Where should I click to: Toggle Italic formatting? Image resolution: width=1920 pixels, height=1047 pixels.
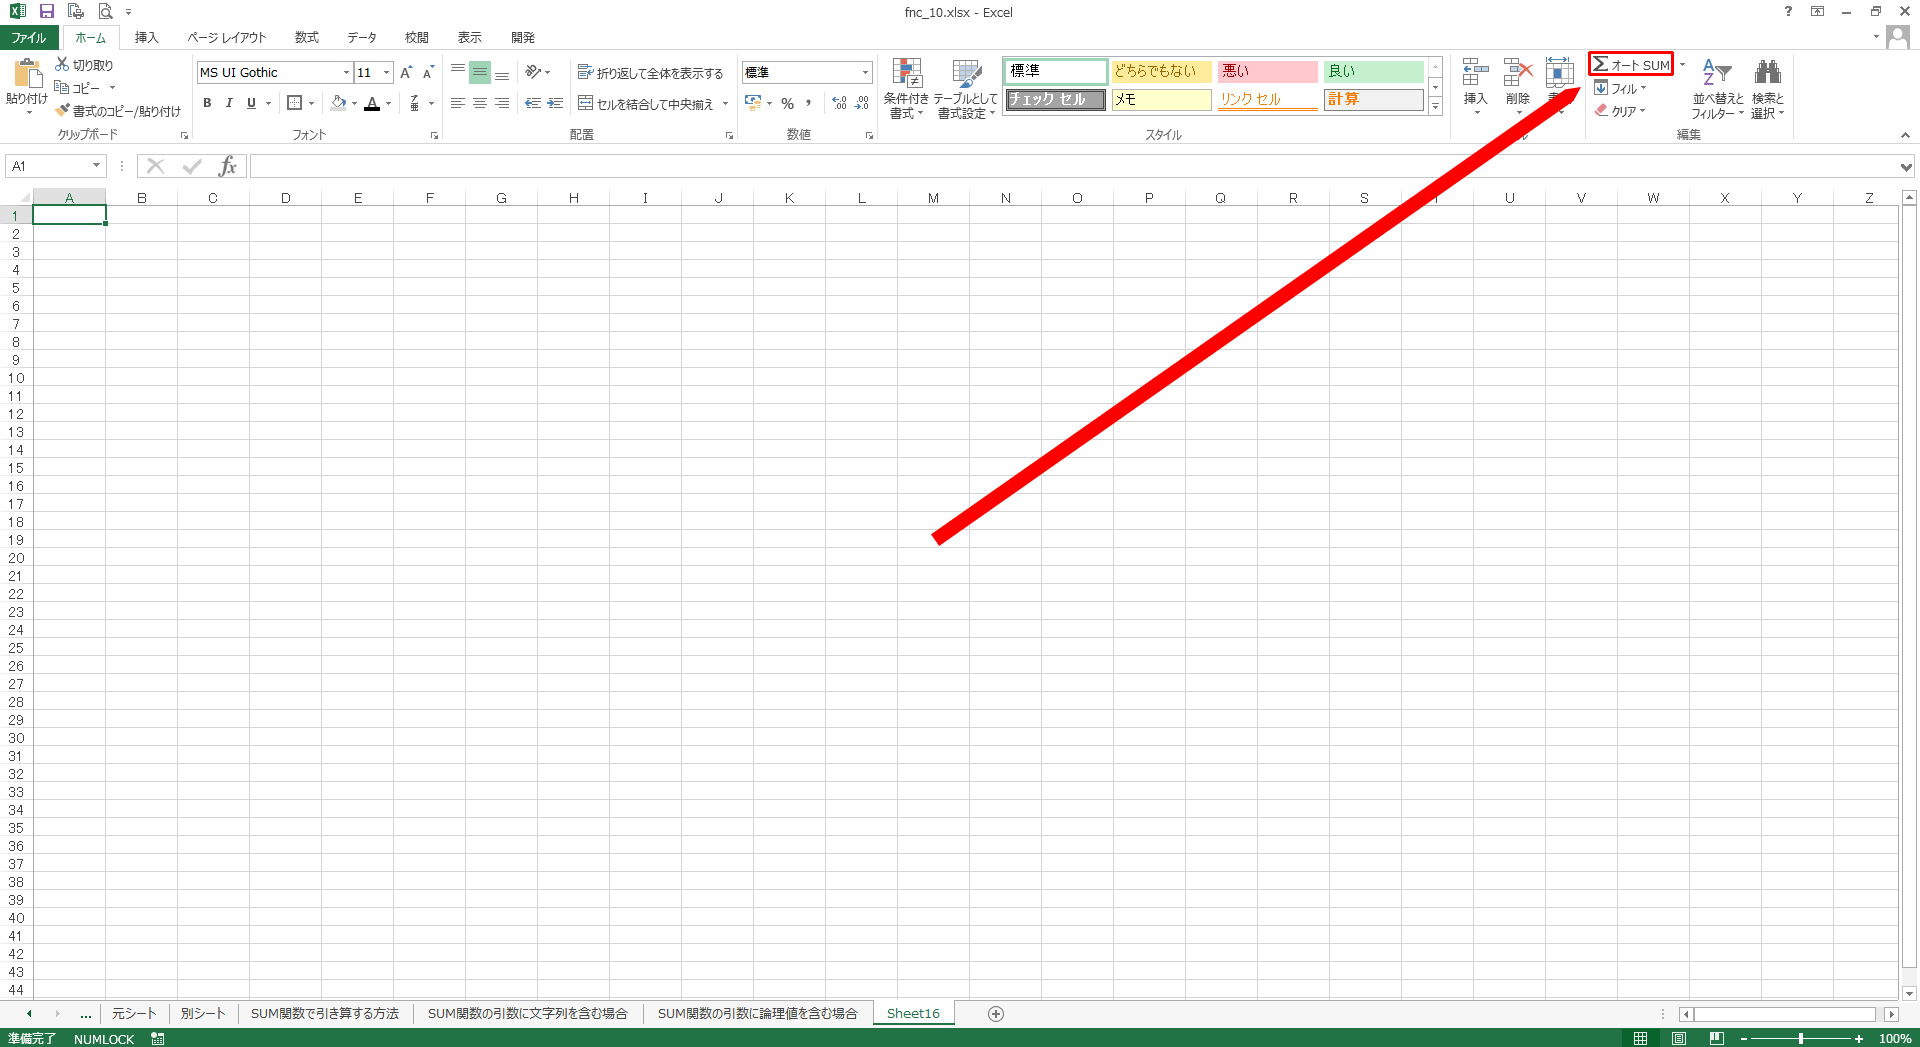click(x=229, y=103)
